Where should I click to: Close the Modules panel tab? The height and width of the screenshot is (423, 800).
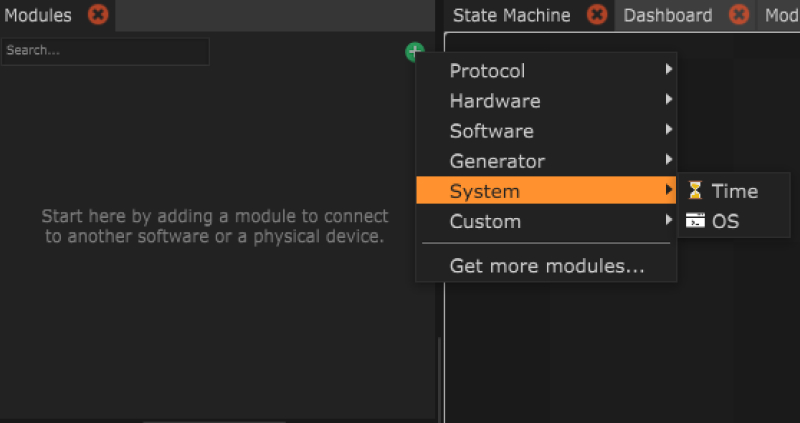click(x=97, y=15)
